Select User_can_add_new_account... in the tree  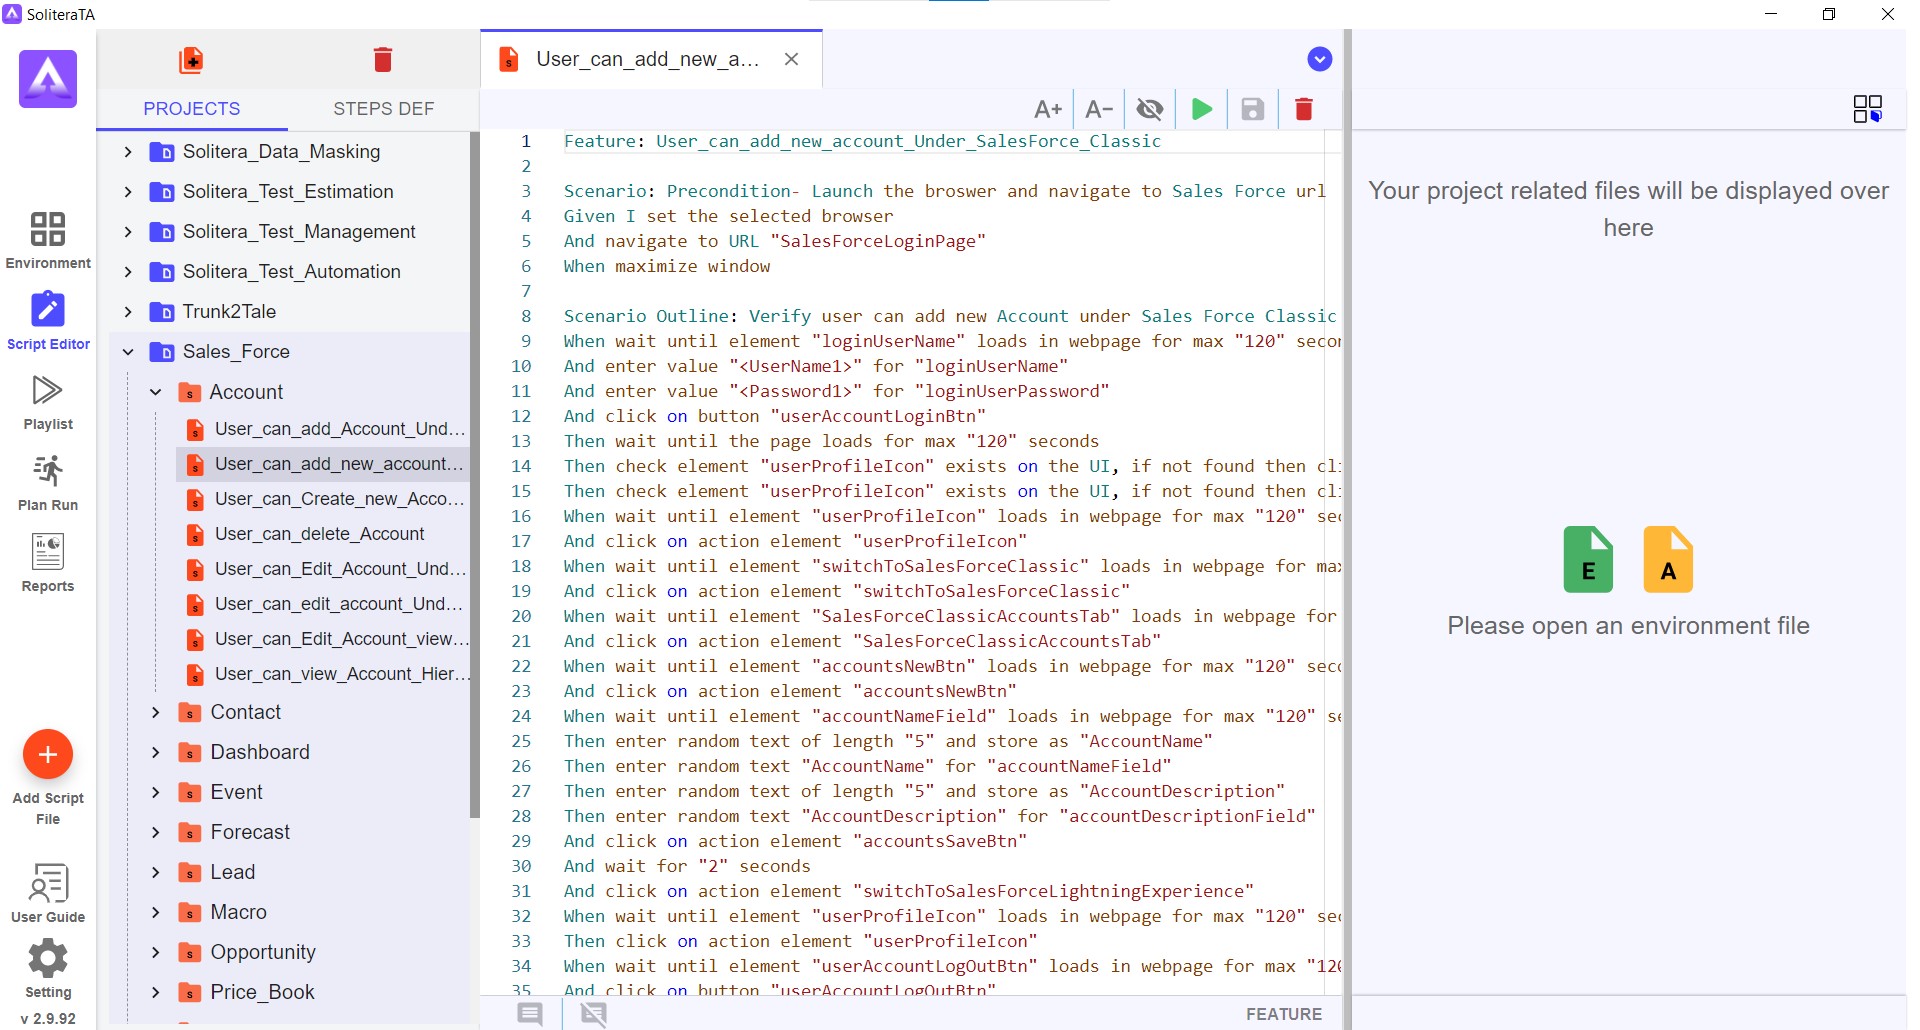[323, 464]
